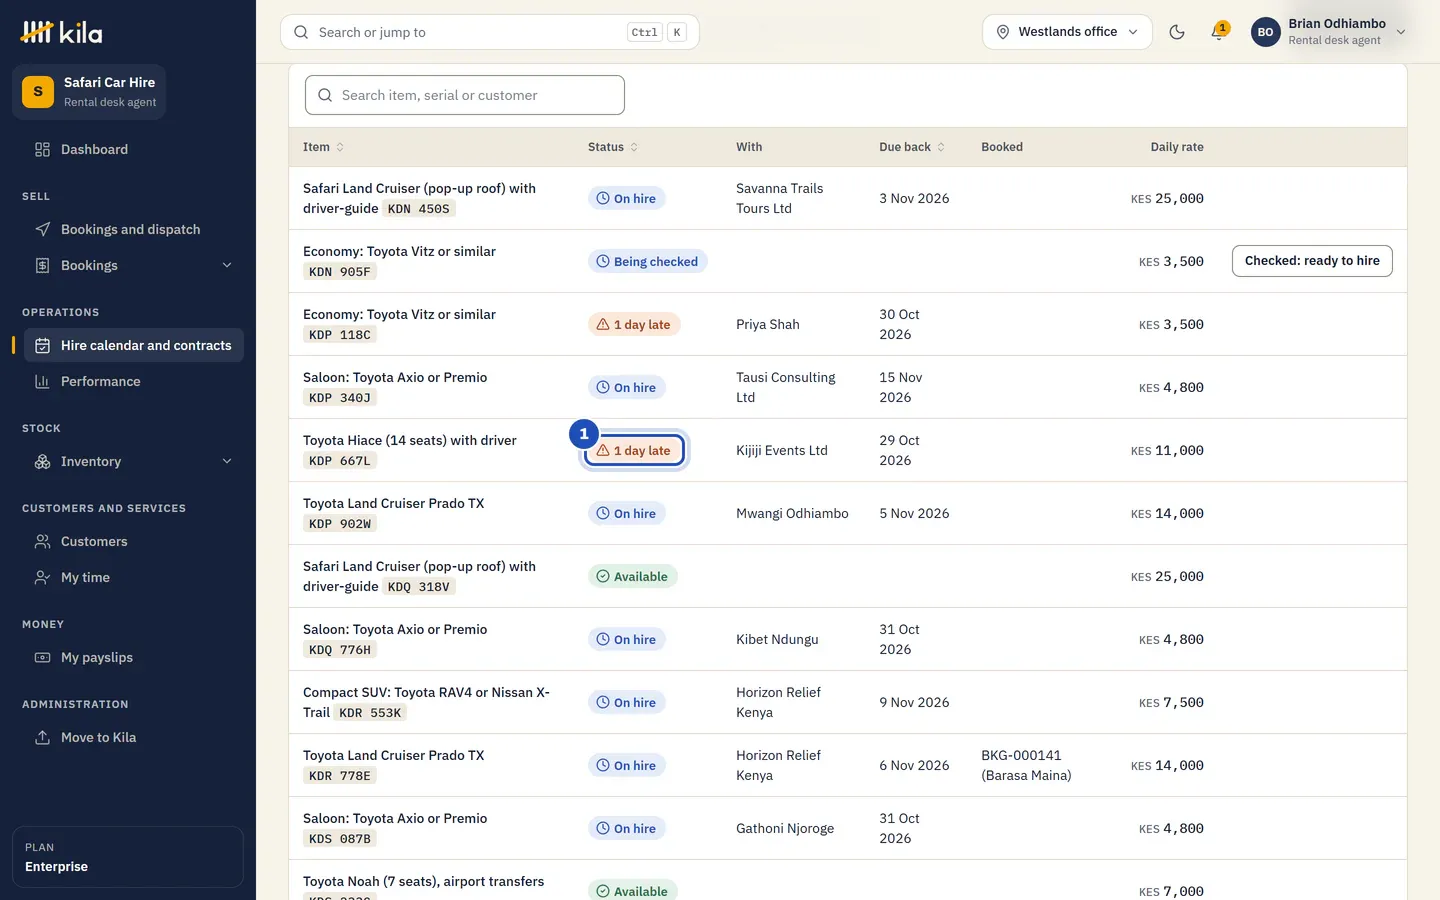Click the KDP 902W plate tag
The height and width of the screenshot is (900, 1440).
click(x=340, y=524)
